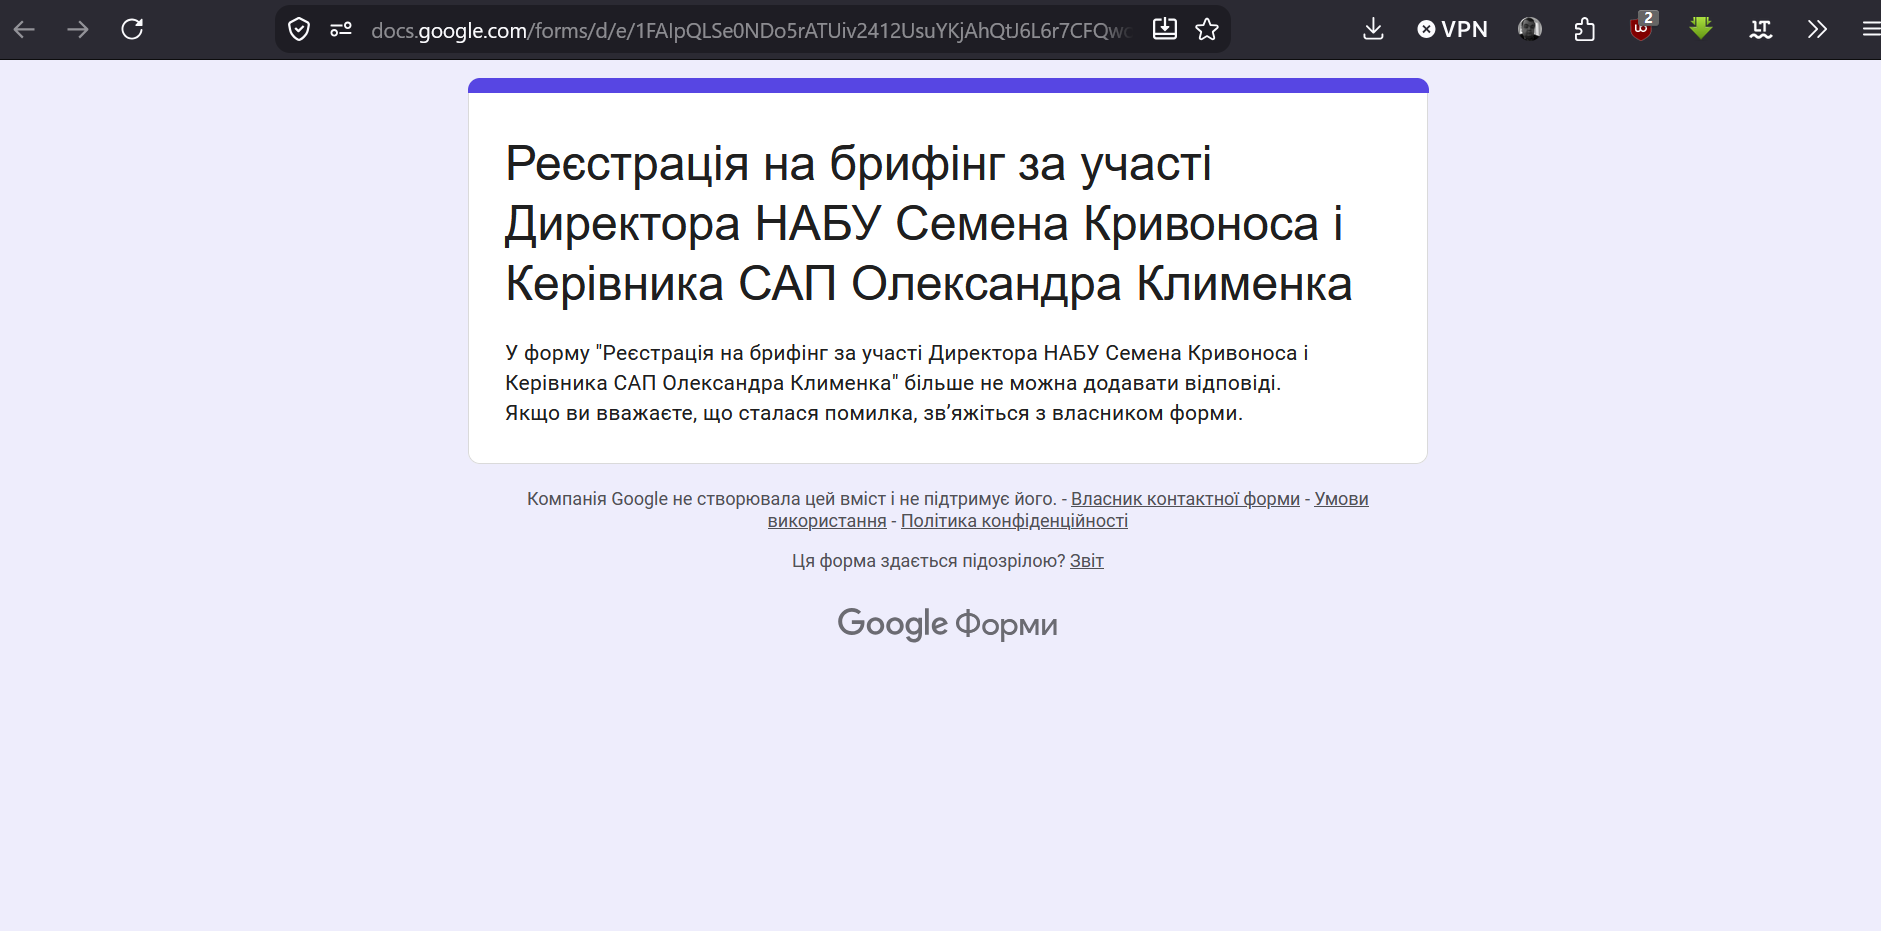This screenshot has width=1881, height=931.
Task: Open the 'Власник контактної форми' link
Action: (1185, 499)
